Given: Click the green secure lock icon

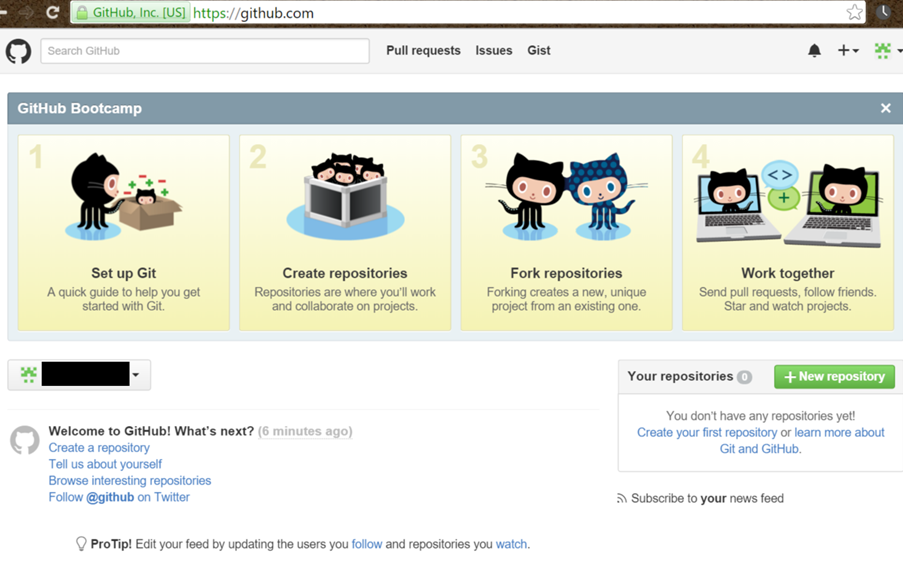Looking at the screenshot, I should 82,13.
